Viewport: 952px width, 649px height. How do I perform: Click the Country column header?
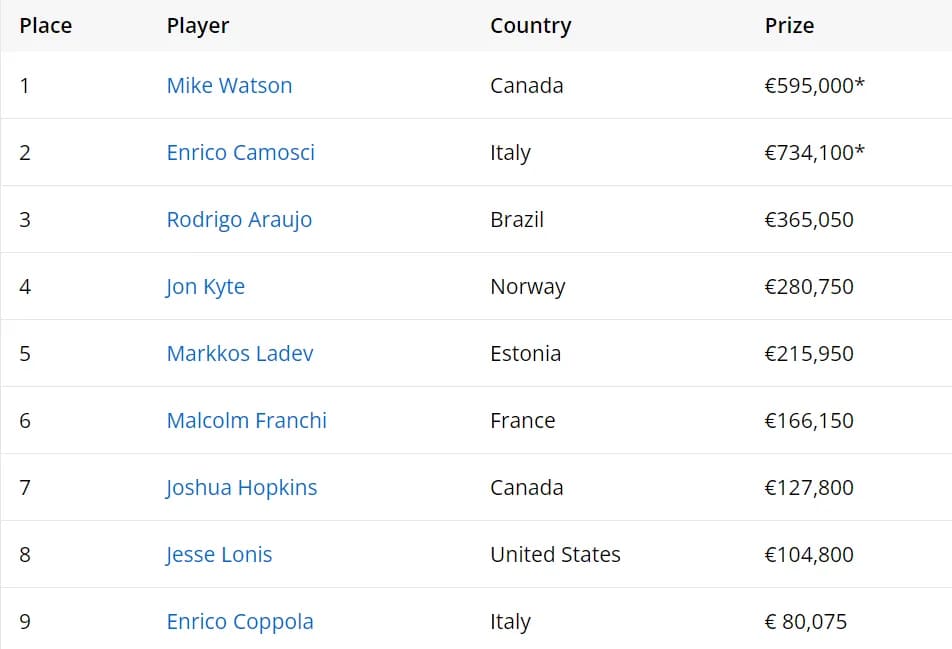(x=531, y=25)
